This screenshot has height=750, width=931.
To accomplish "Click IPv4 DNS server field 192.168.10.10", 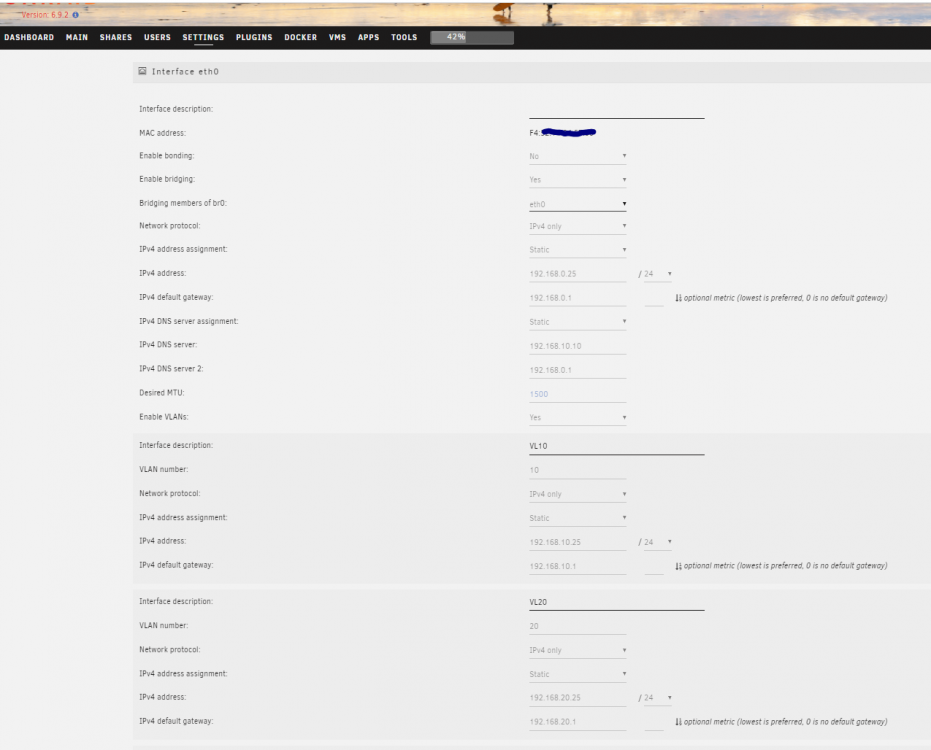I will pyautogui.click(x=578, y=346).
